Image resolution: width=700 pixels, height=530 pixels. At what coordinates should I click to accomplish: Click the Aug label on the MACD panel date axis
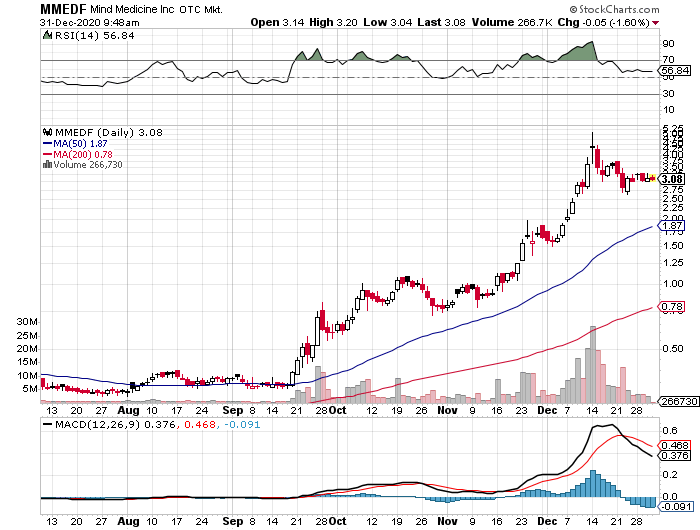click(128, 521)
